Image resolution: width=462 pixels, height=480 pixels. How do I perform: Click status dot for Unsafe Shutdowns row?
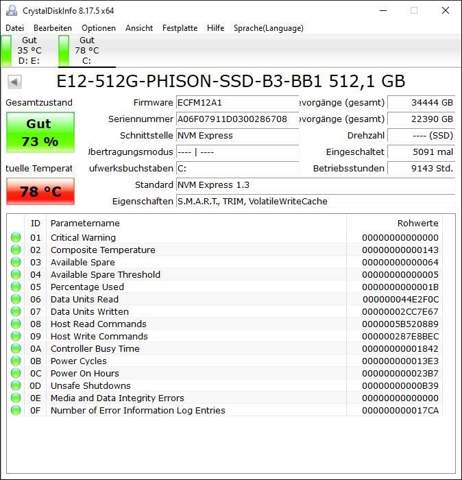pyautogui.click(x=16, y=386)
